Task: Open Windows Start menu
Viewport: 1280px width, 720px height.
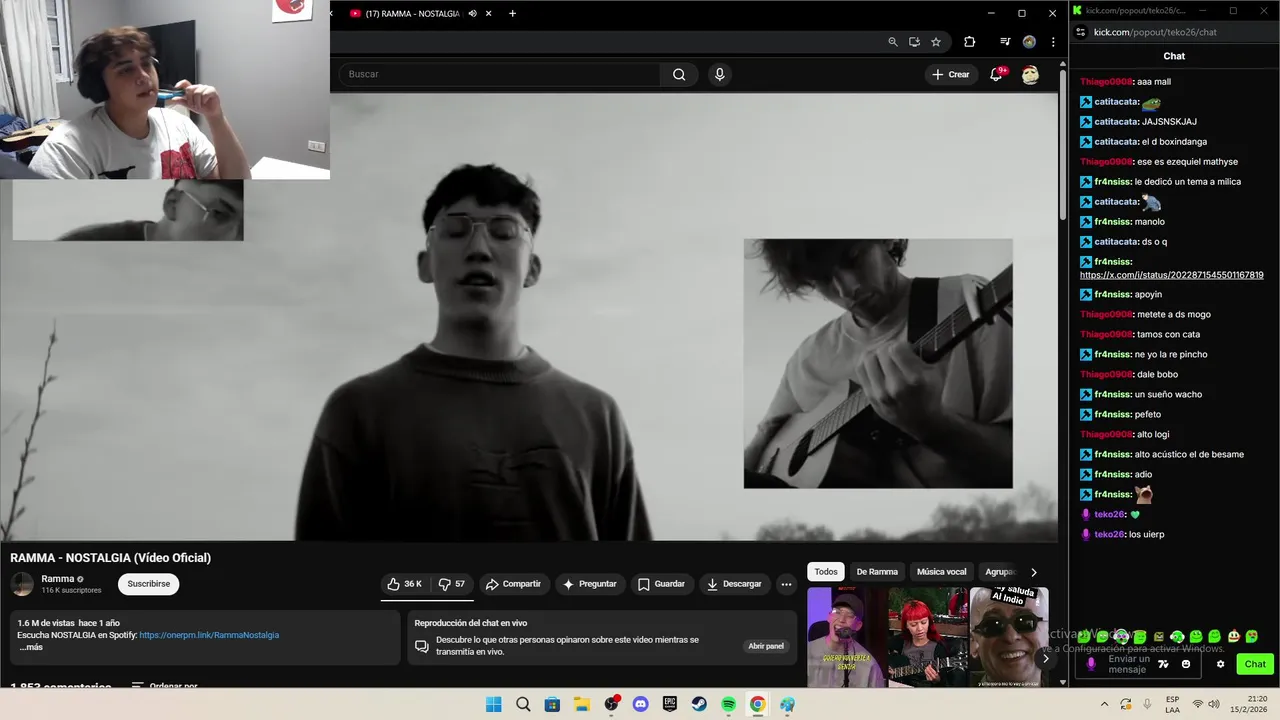Action: click(x=493, y=704)
